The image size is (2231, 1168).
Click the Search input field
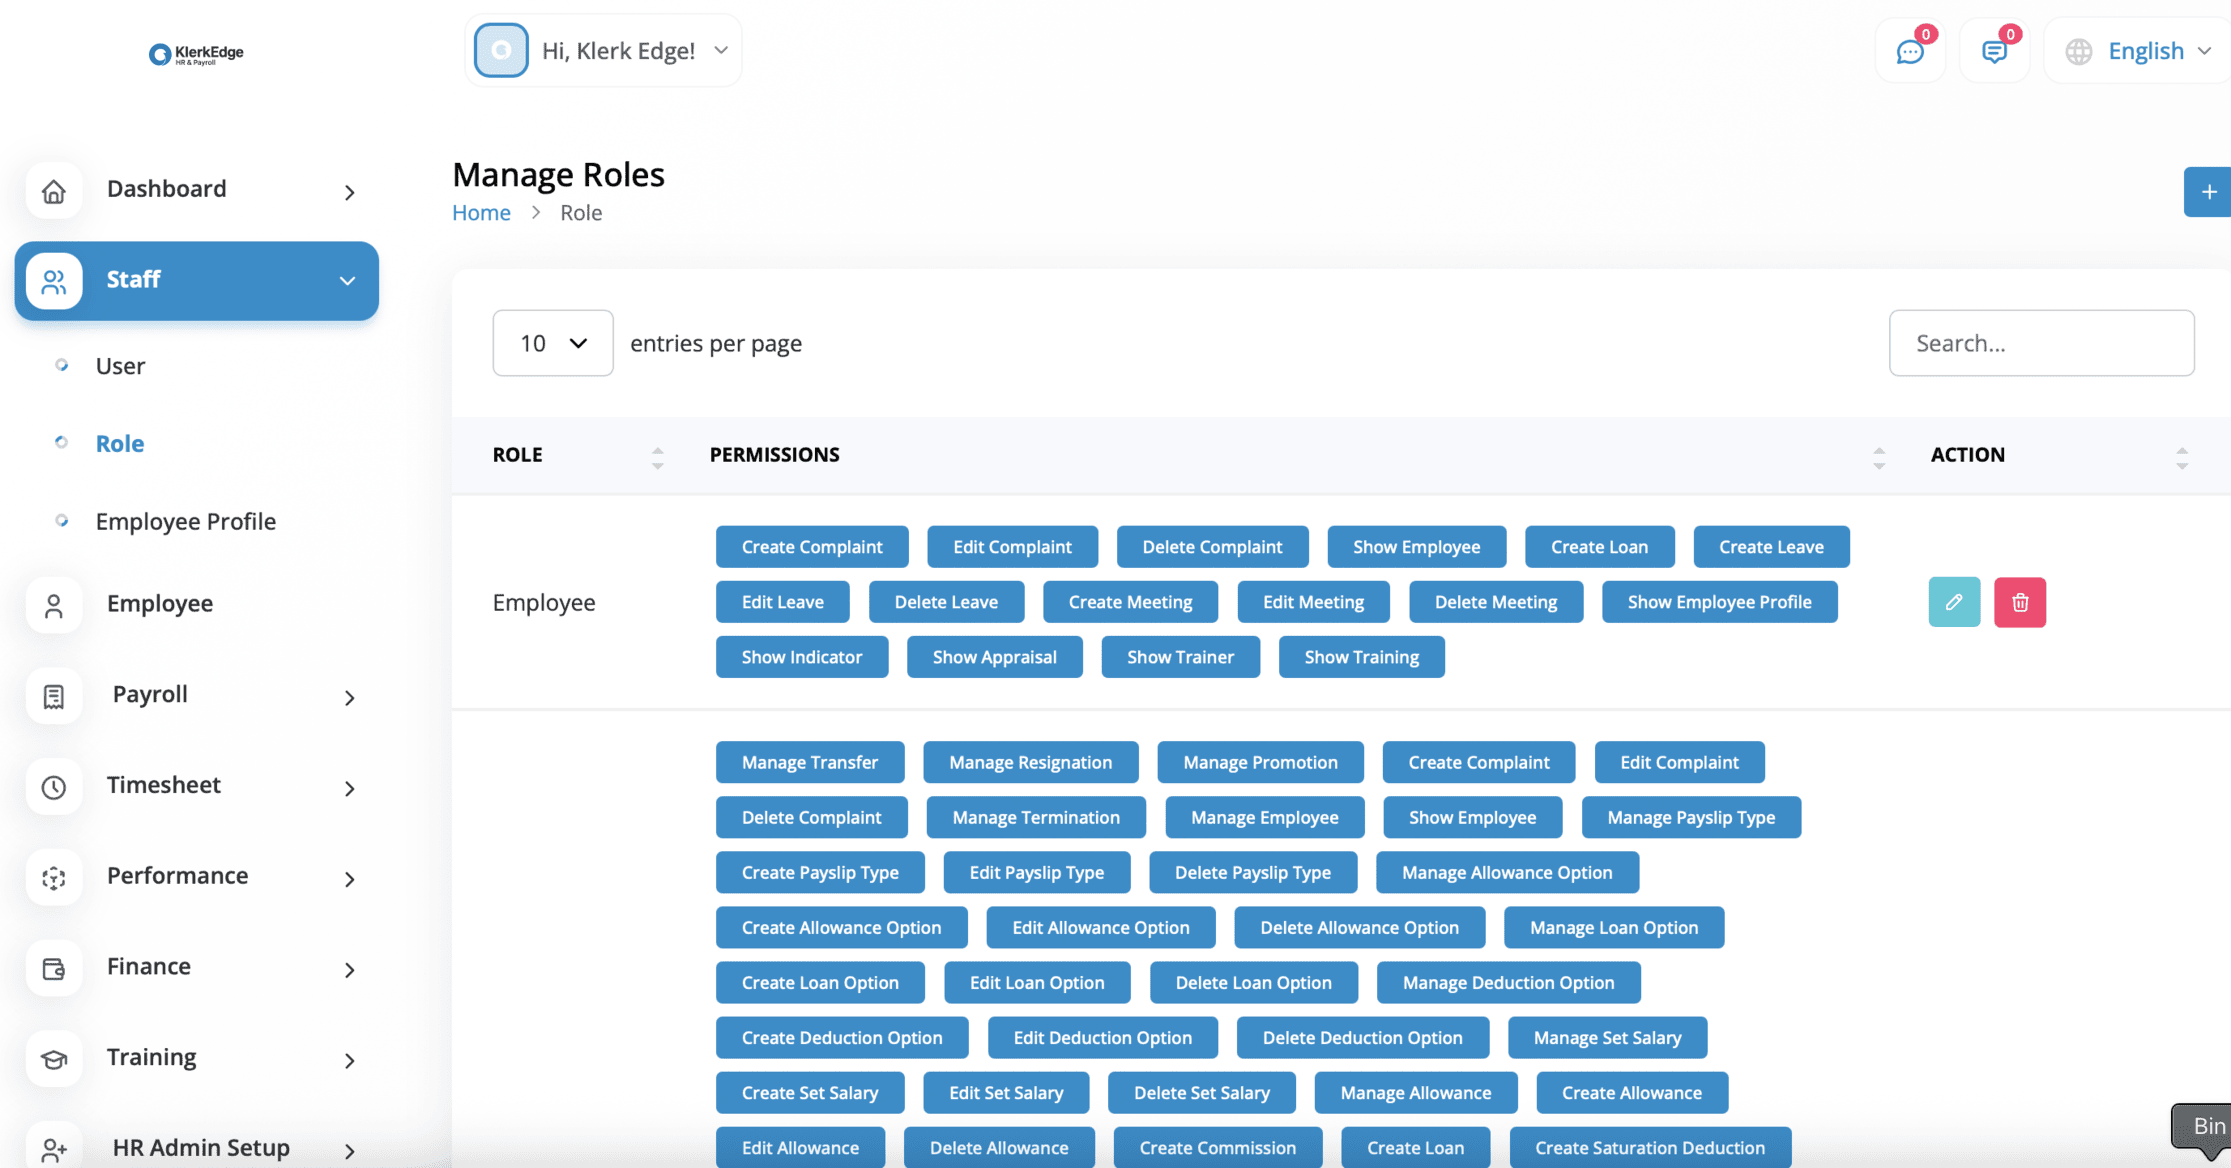(x=2041, y=343)
